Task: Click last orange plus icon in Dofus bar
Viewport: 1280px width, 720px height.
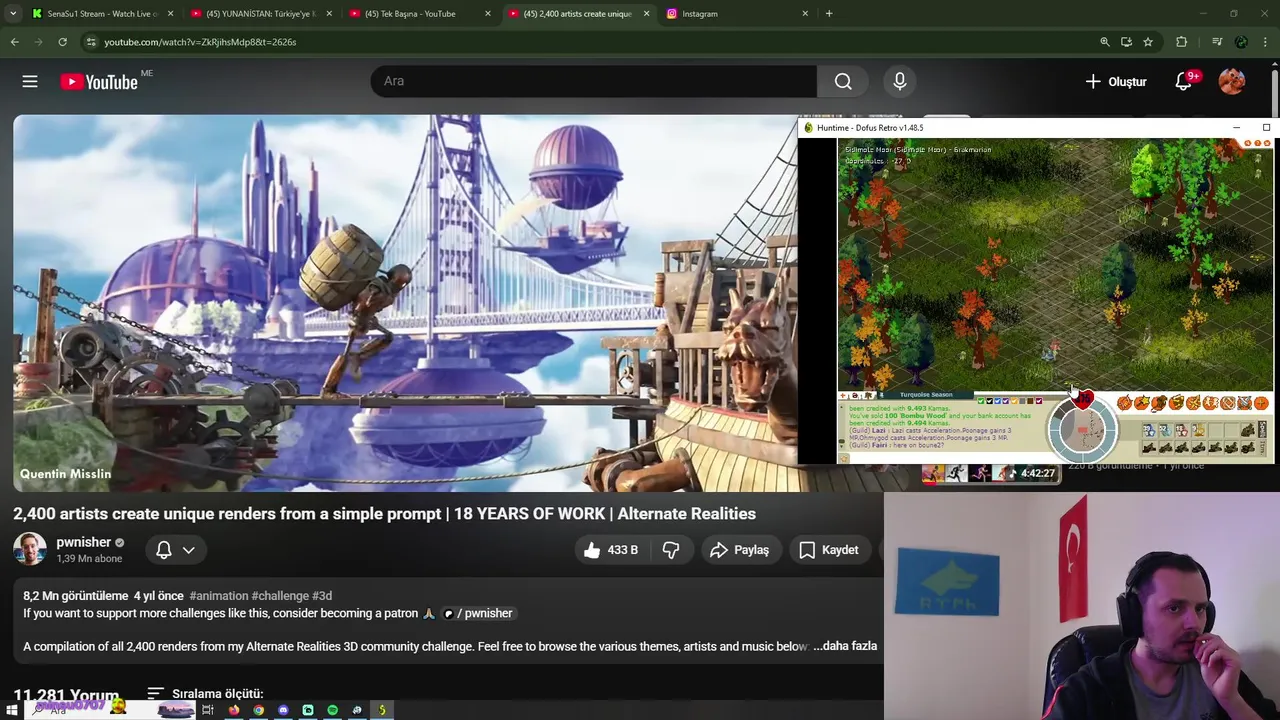Action: coord(1261,403)
